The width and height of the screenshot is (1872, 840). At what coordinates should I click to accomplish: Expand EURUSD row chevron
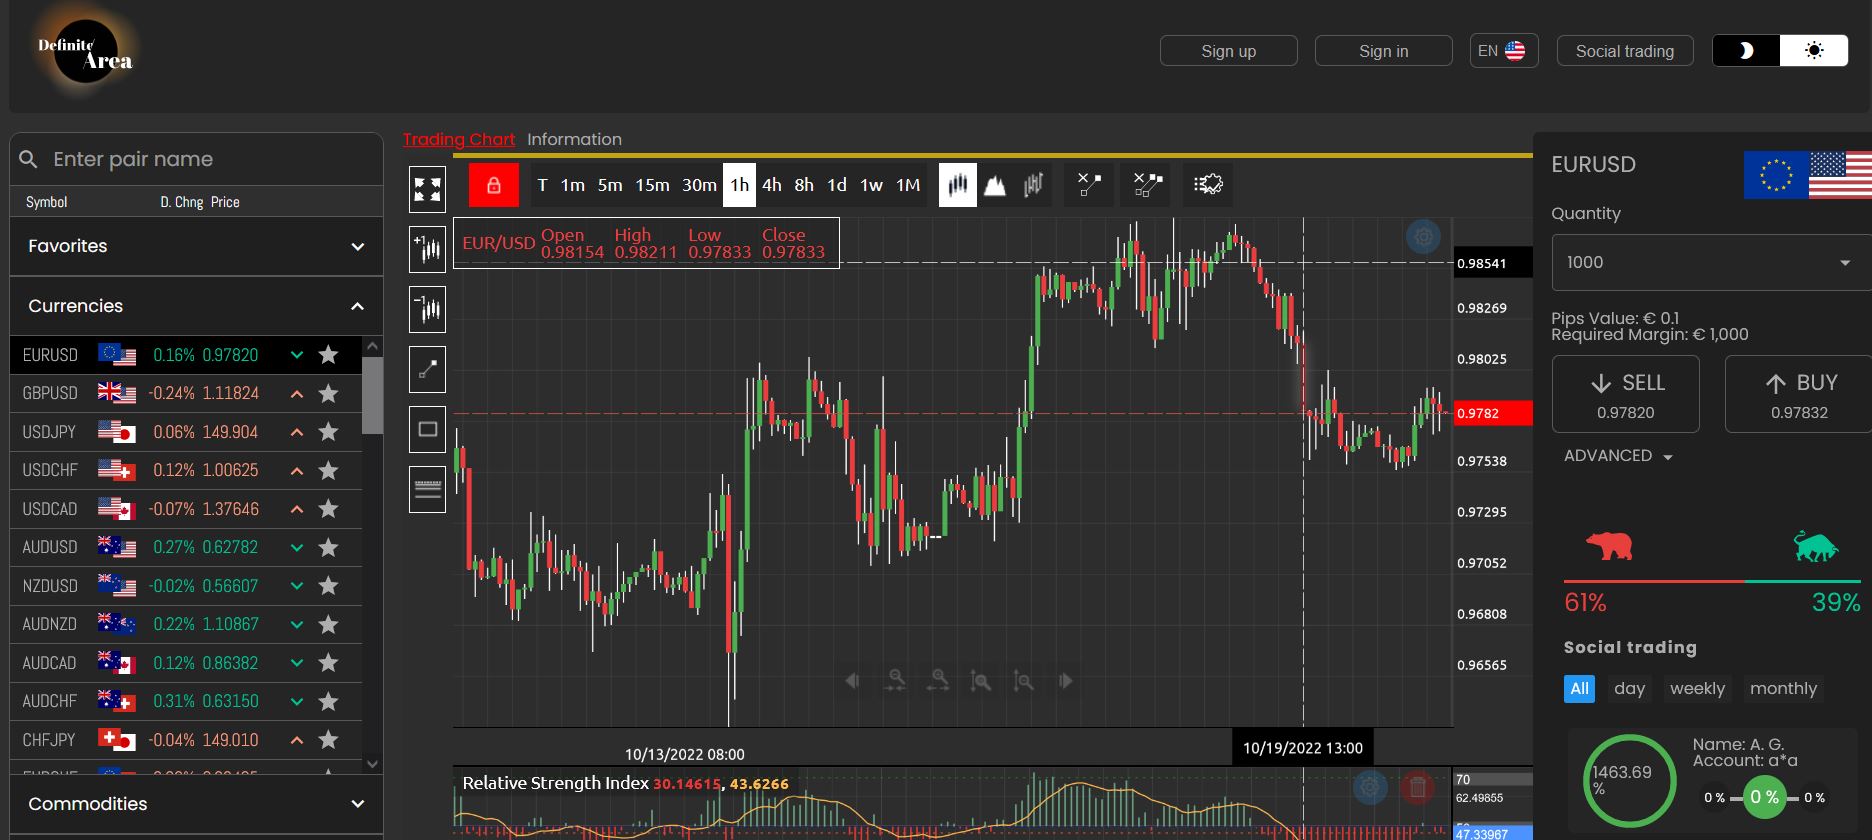point(297,355)
